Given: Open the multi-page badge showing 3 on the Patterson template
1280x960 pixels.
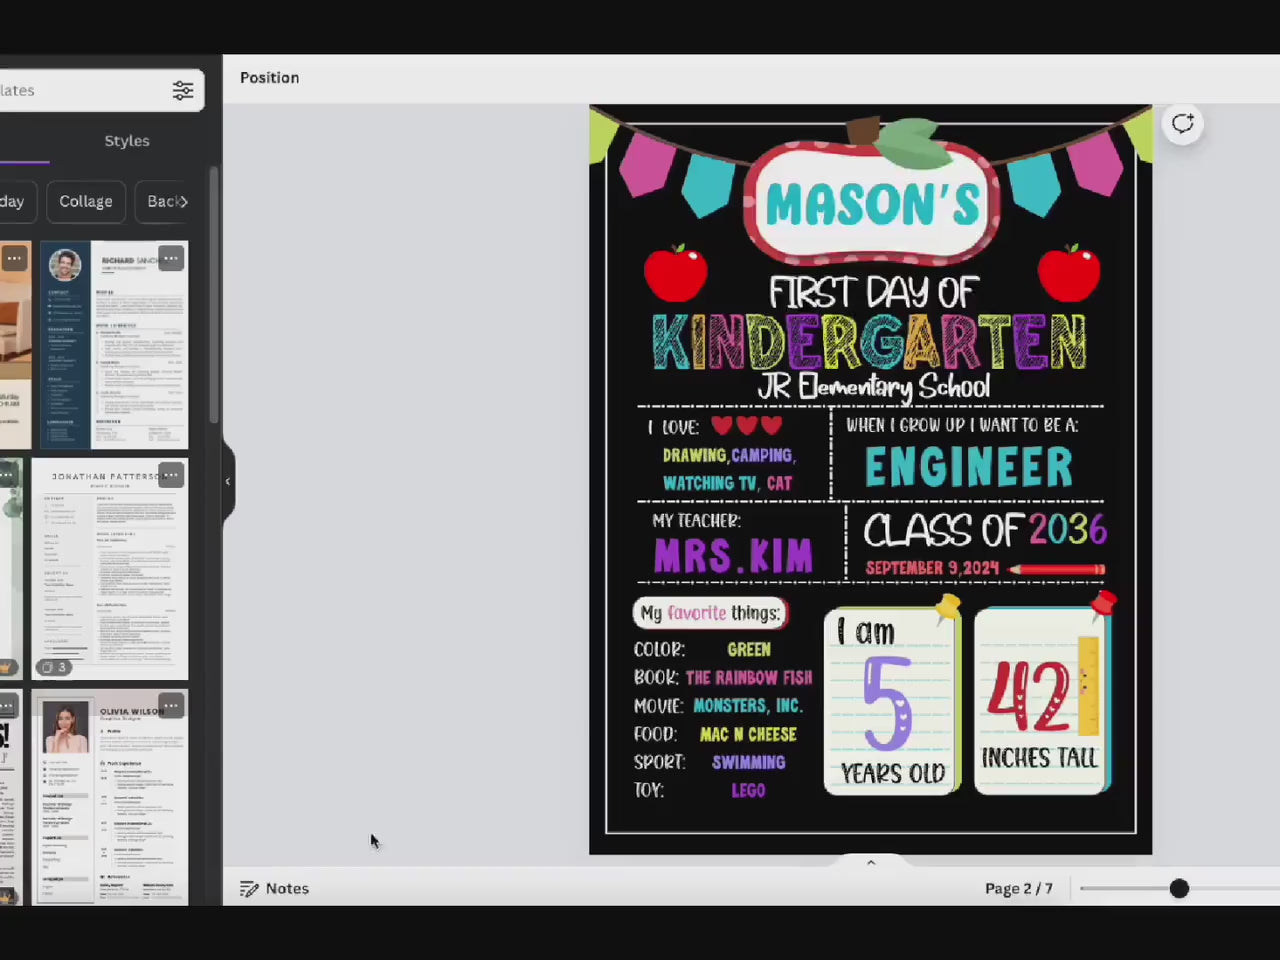Looking at the screenshot, I should click(x=54, y=667).
